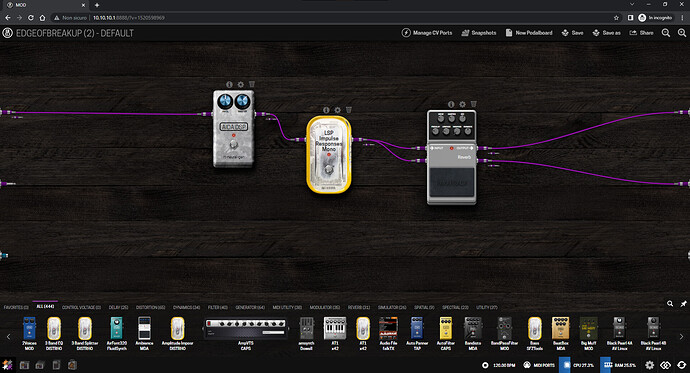This screenshot has width=690, height=373.
Task: Click the interlocked diamonds icon in status bar
Action: pyautogui.click(x=665, y=365)
